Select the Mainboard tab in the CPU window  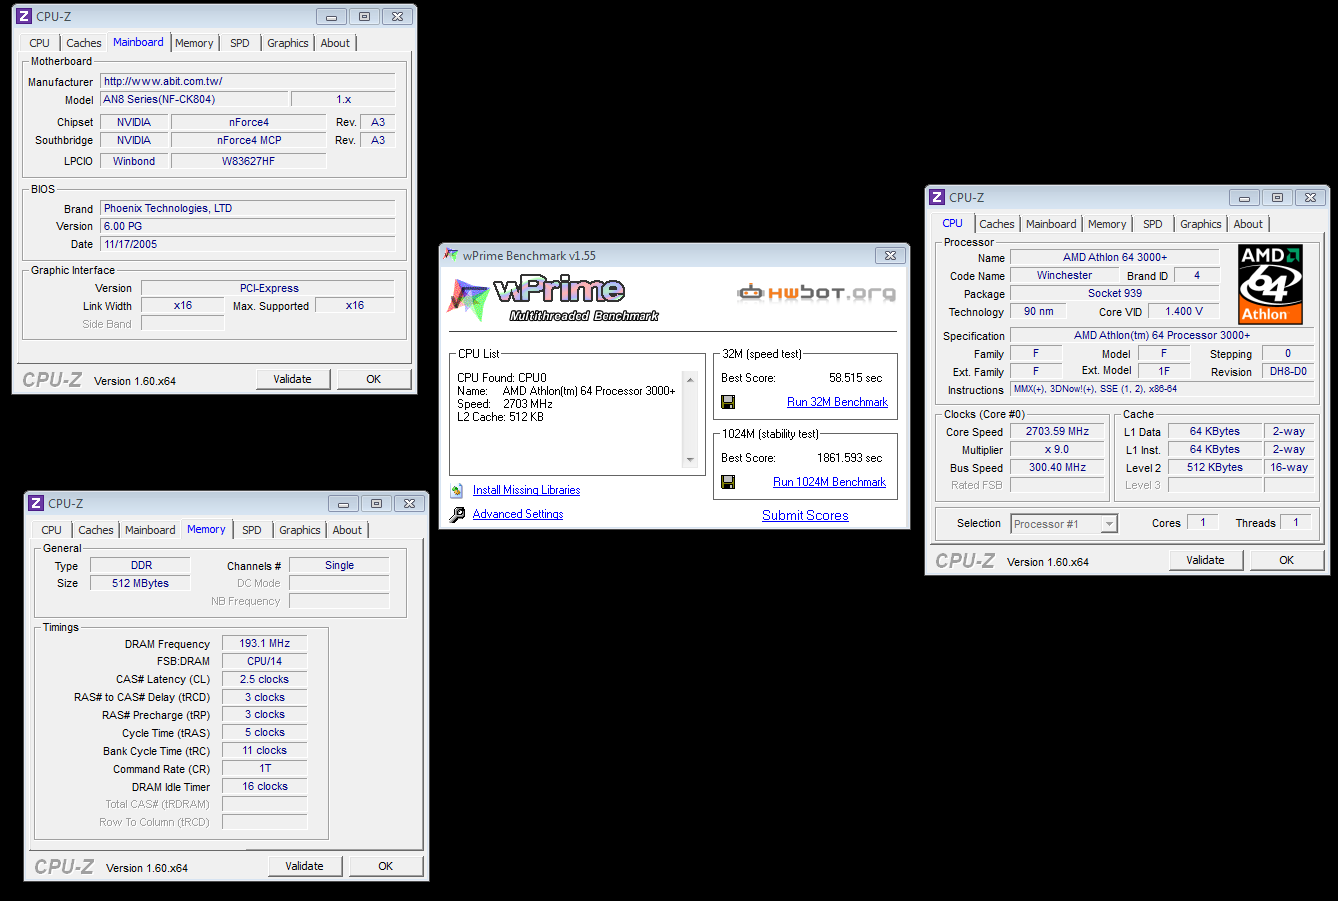(1051, 224)
